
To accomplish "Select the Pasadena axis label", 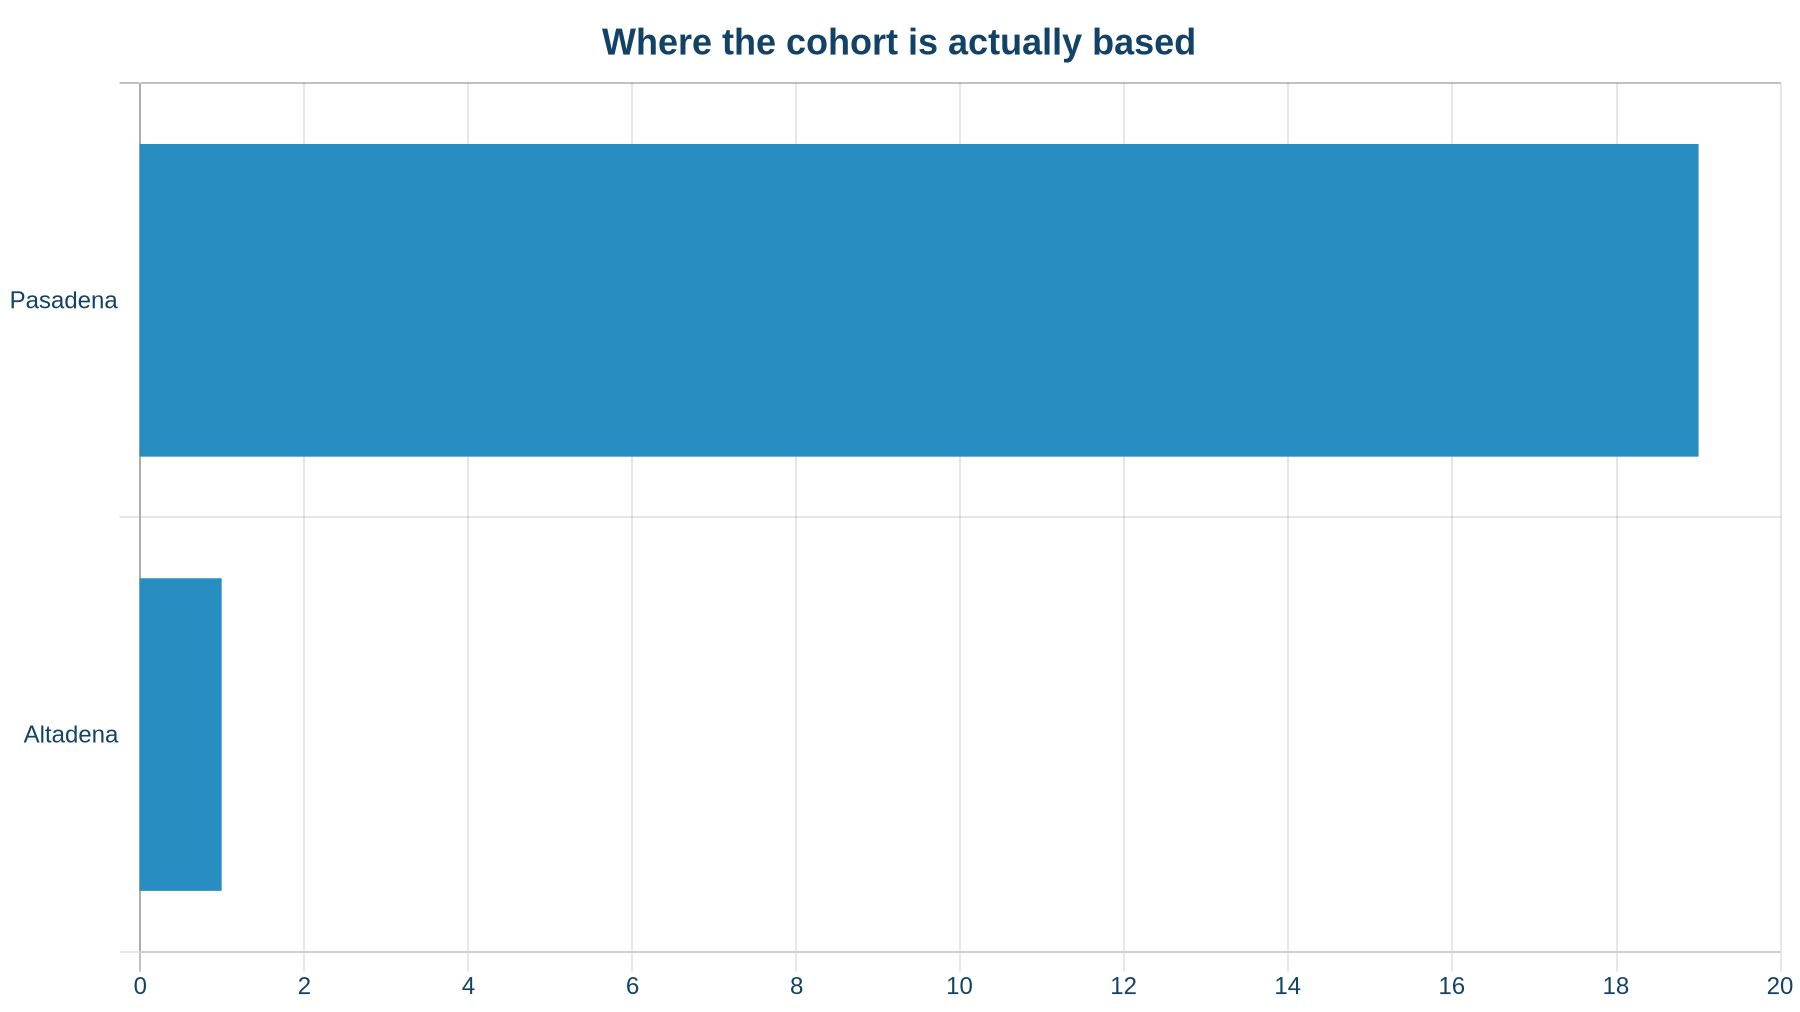I will tap(64, 300).
